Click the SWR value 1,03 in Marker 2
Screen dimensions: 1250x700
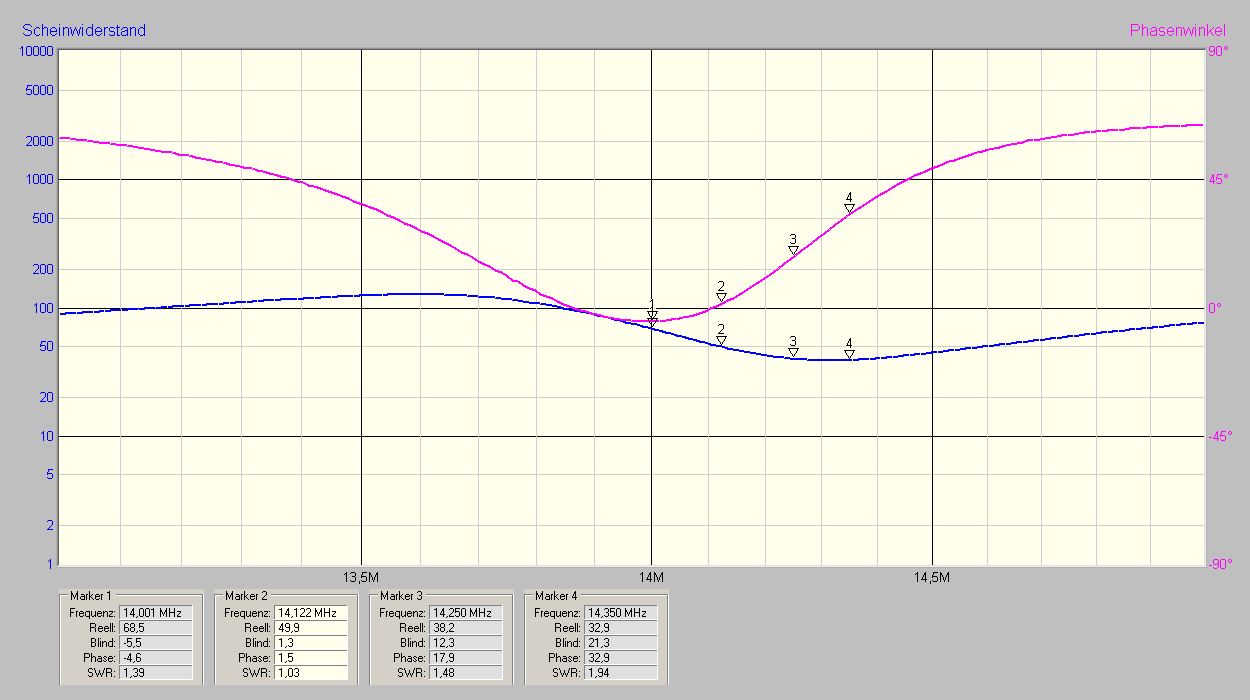312,672
